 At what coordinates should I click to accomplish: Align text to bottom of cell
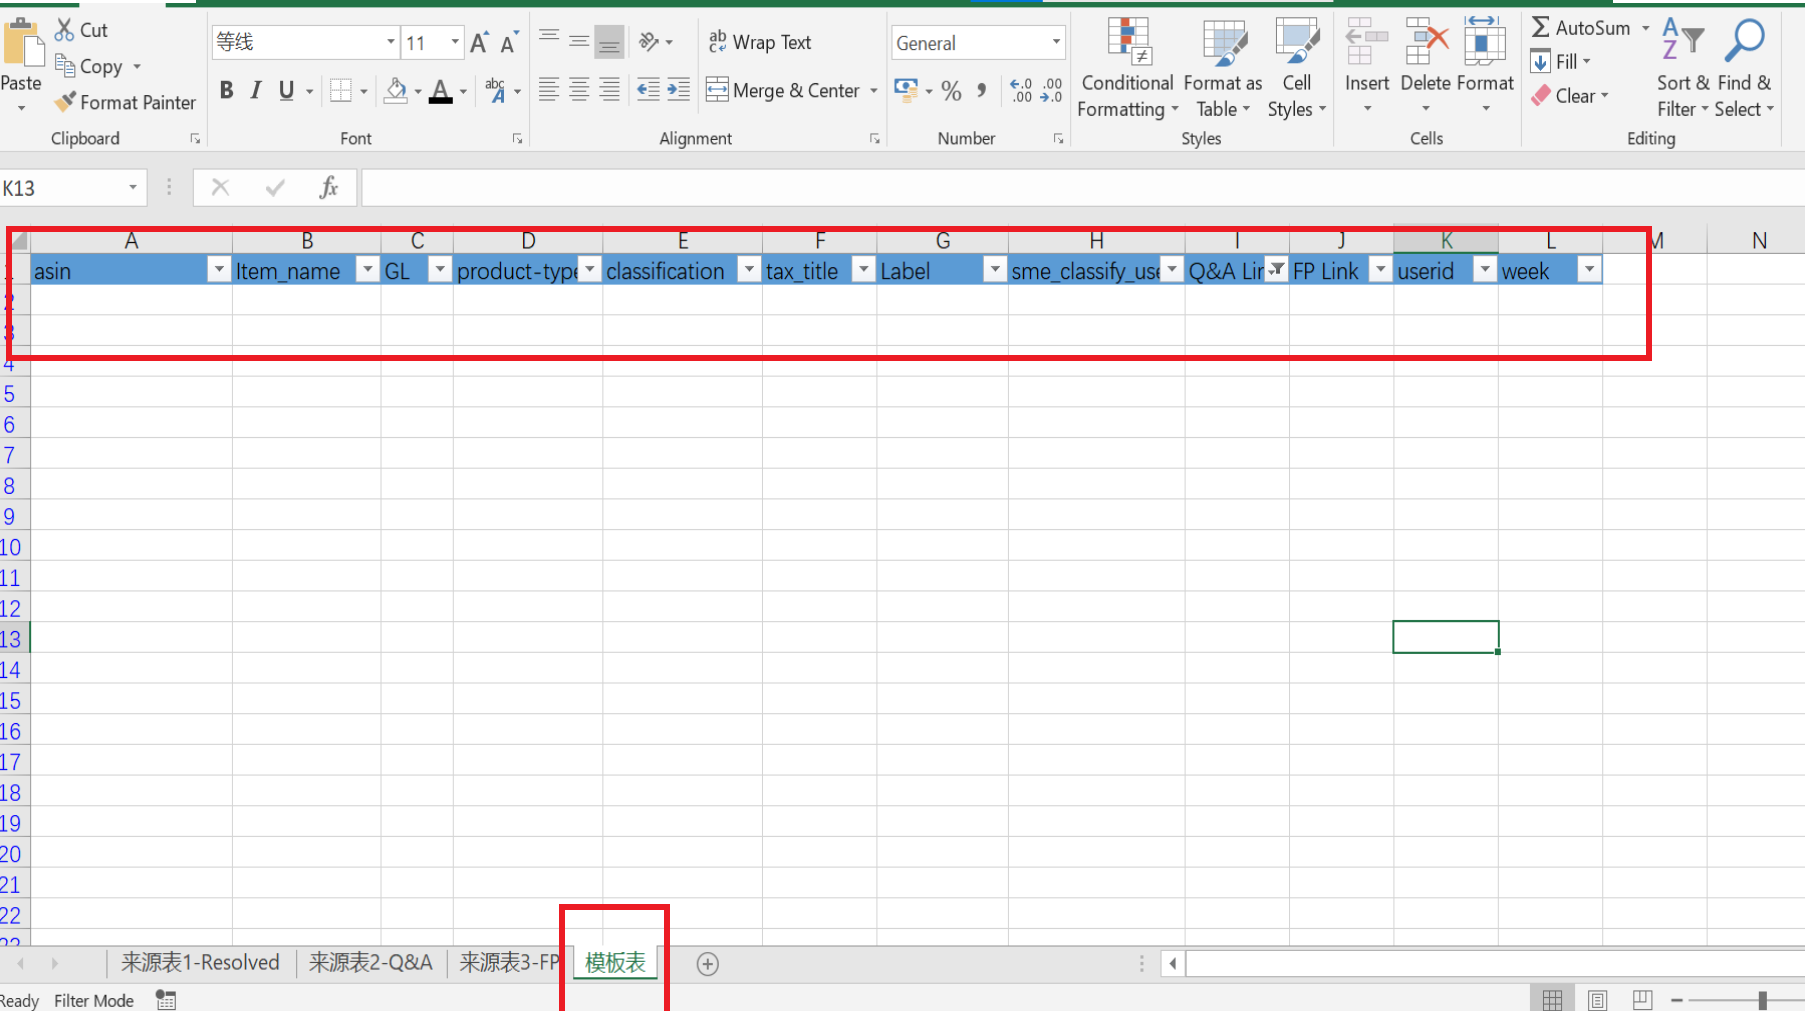pyautogui.click(x=609, y=41)
